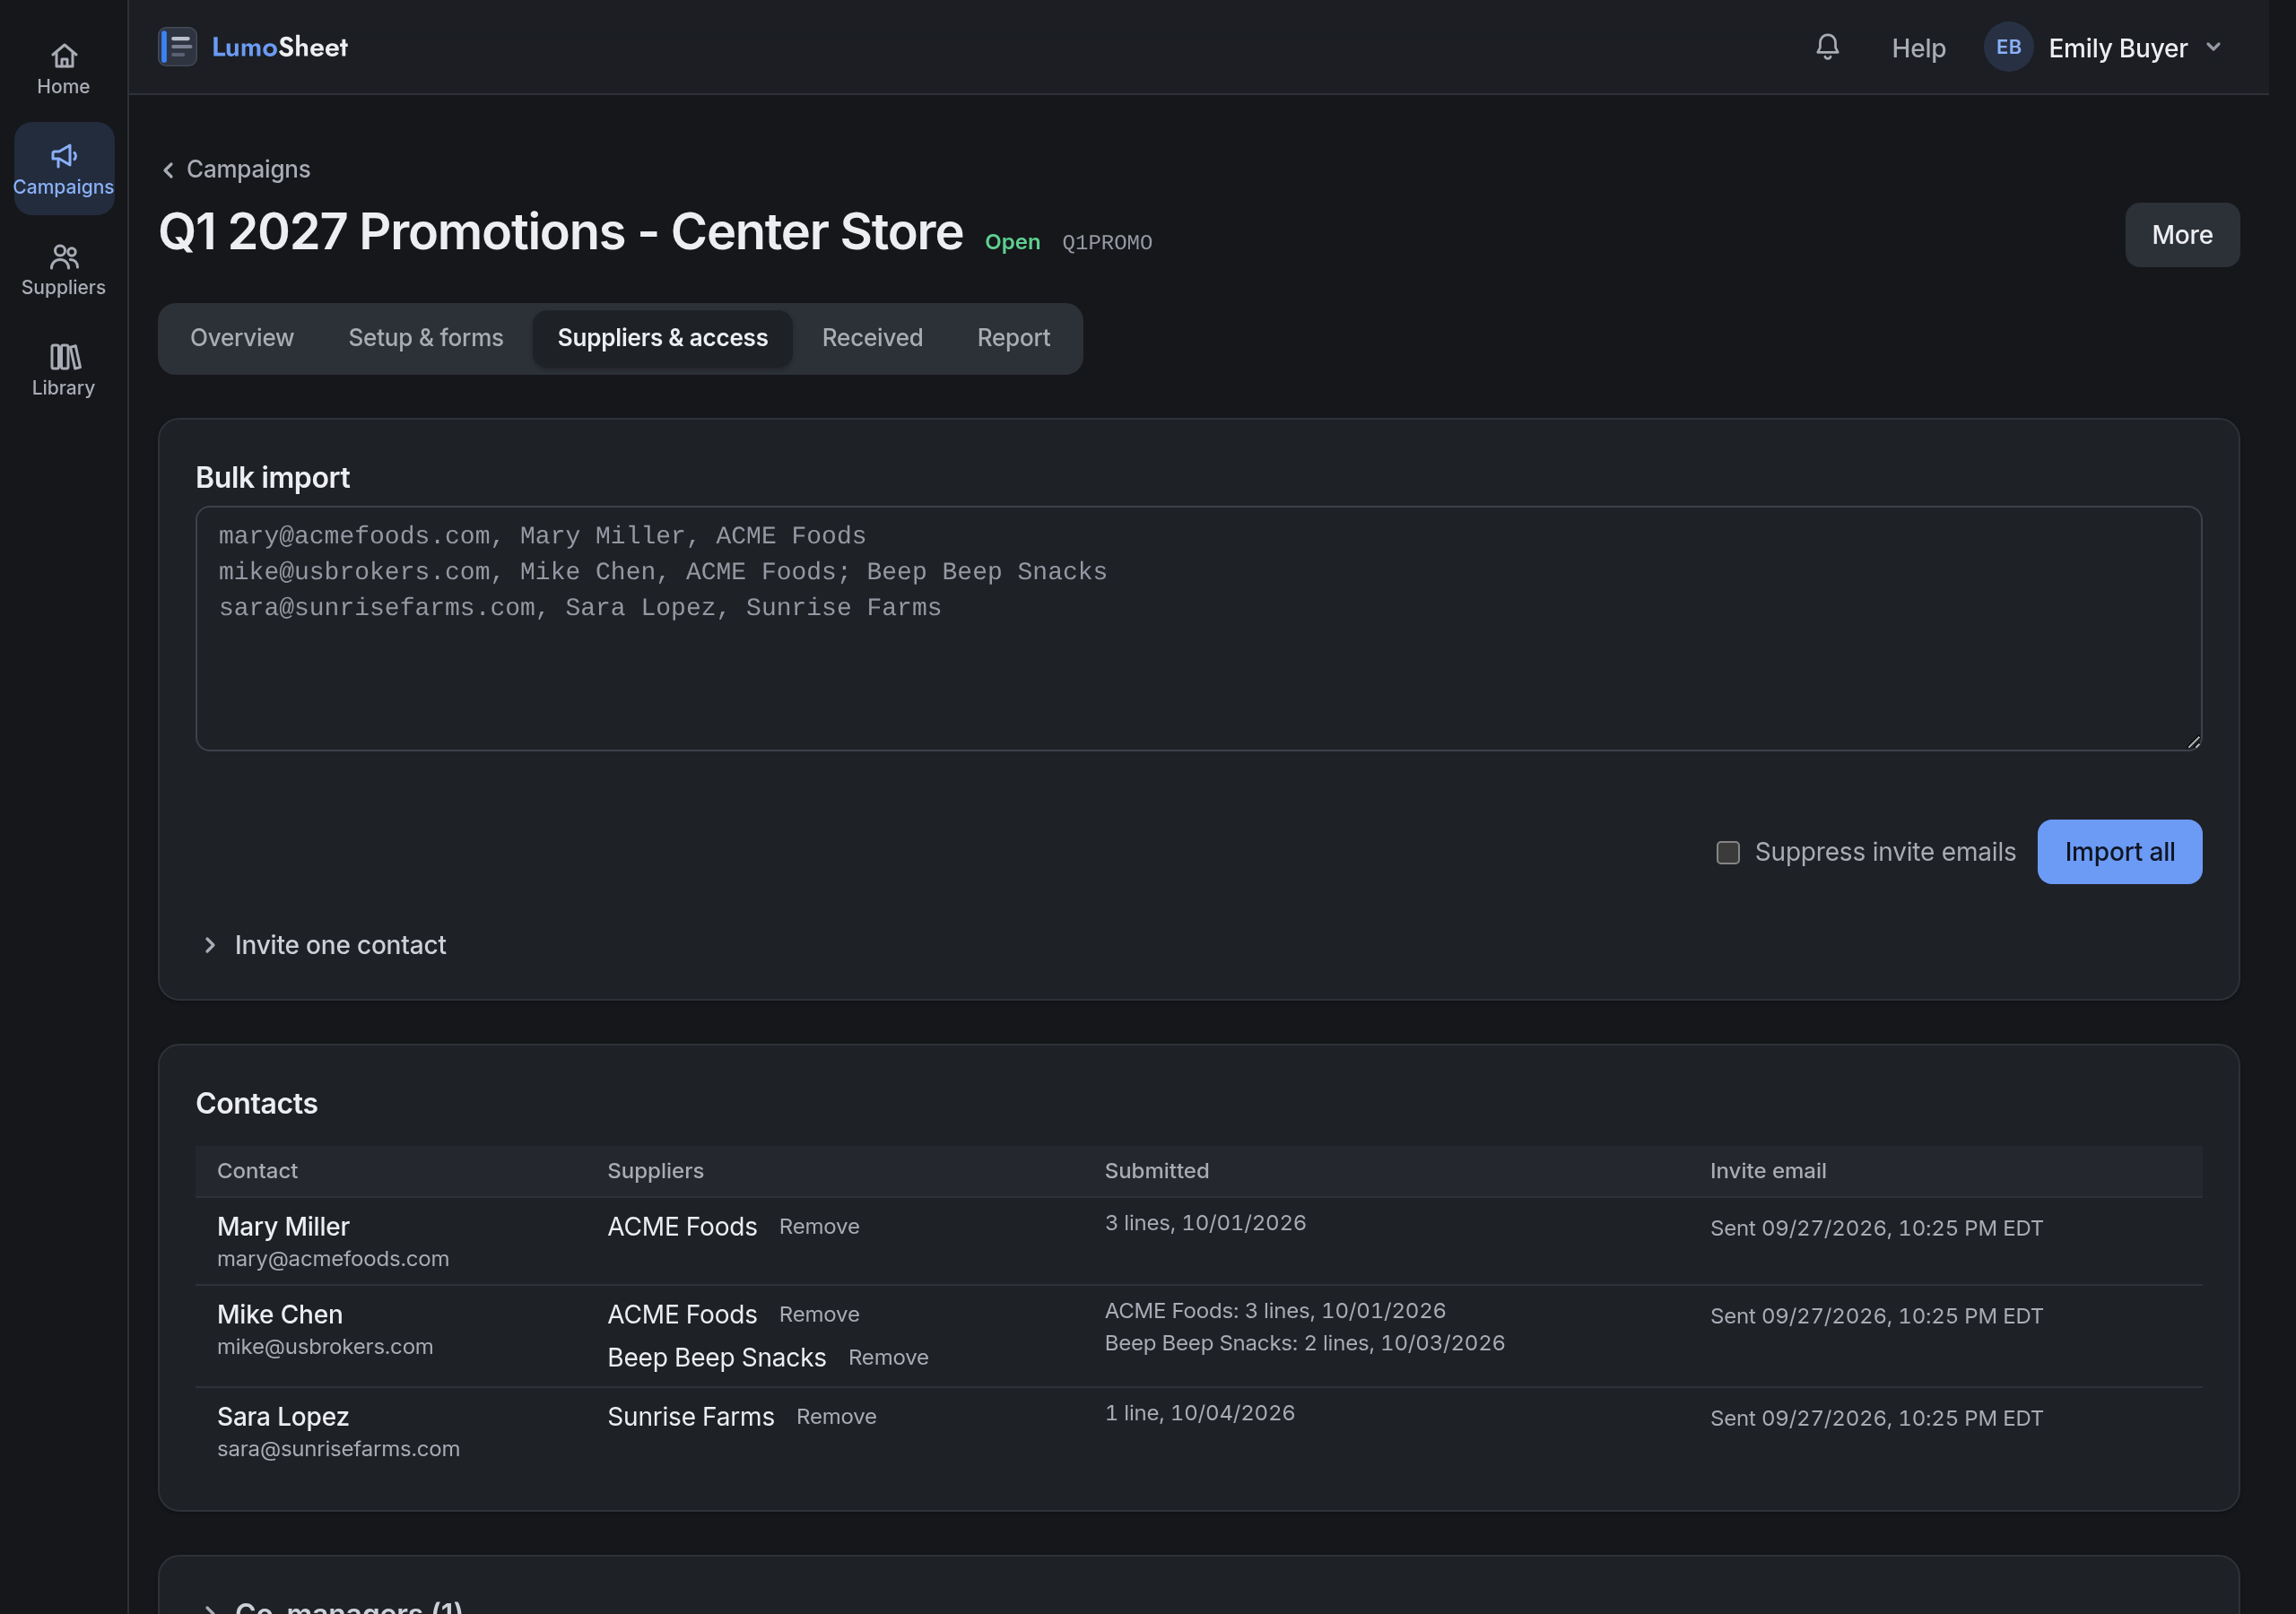Go back to Campaigns breadcrumb
The width and height of the screenshot is (2296, 1614).
(x=236, y=169)
